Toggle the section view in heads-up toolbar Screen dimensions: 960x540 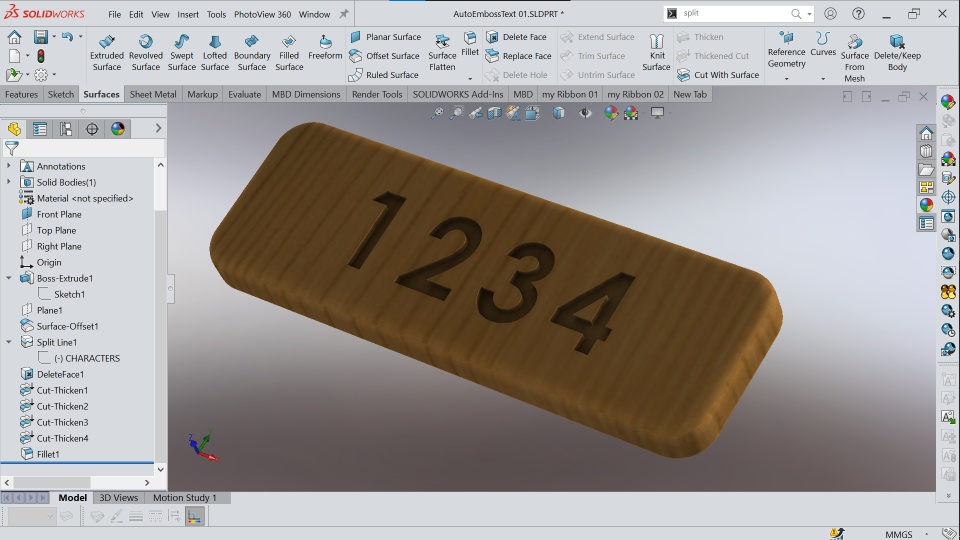495,113
